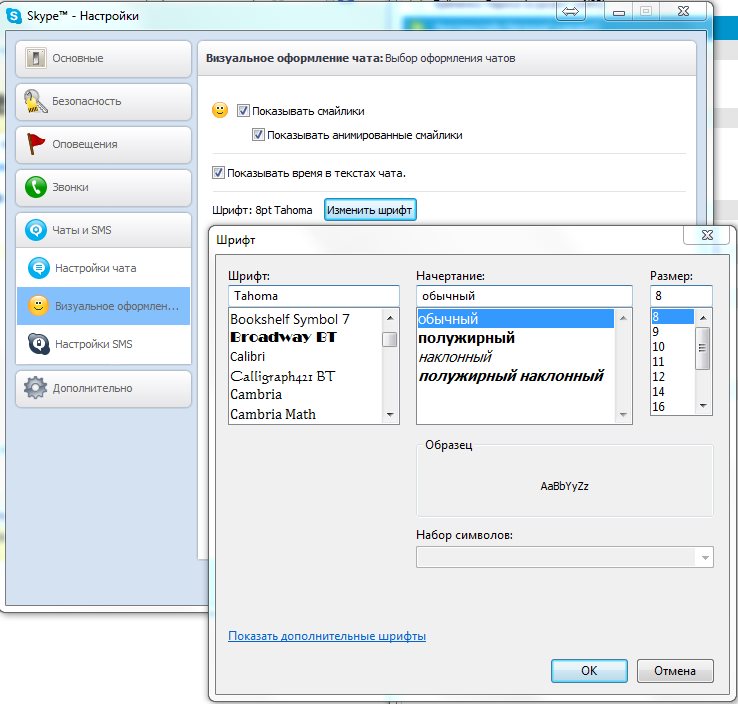Click size list scroll down arrow

(x=703, y=406)
